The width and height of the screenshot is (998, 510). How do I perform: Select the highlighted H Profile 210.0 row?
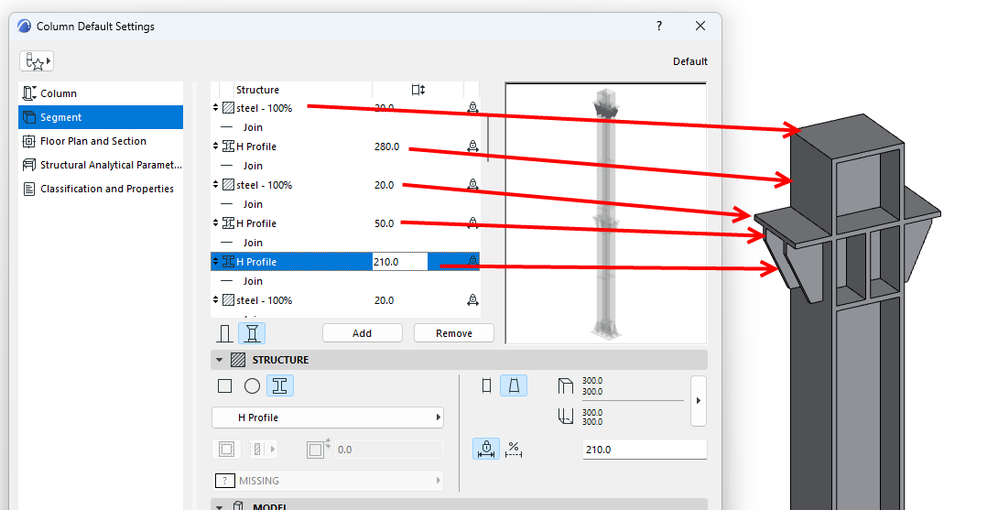tap(345, 262)
